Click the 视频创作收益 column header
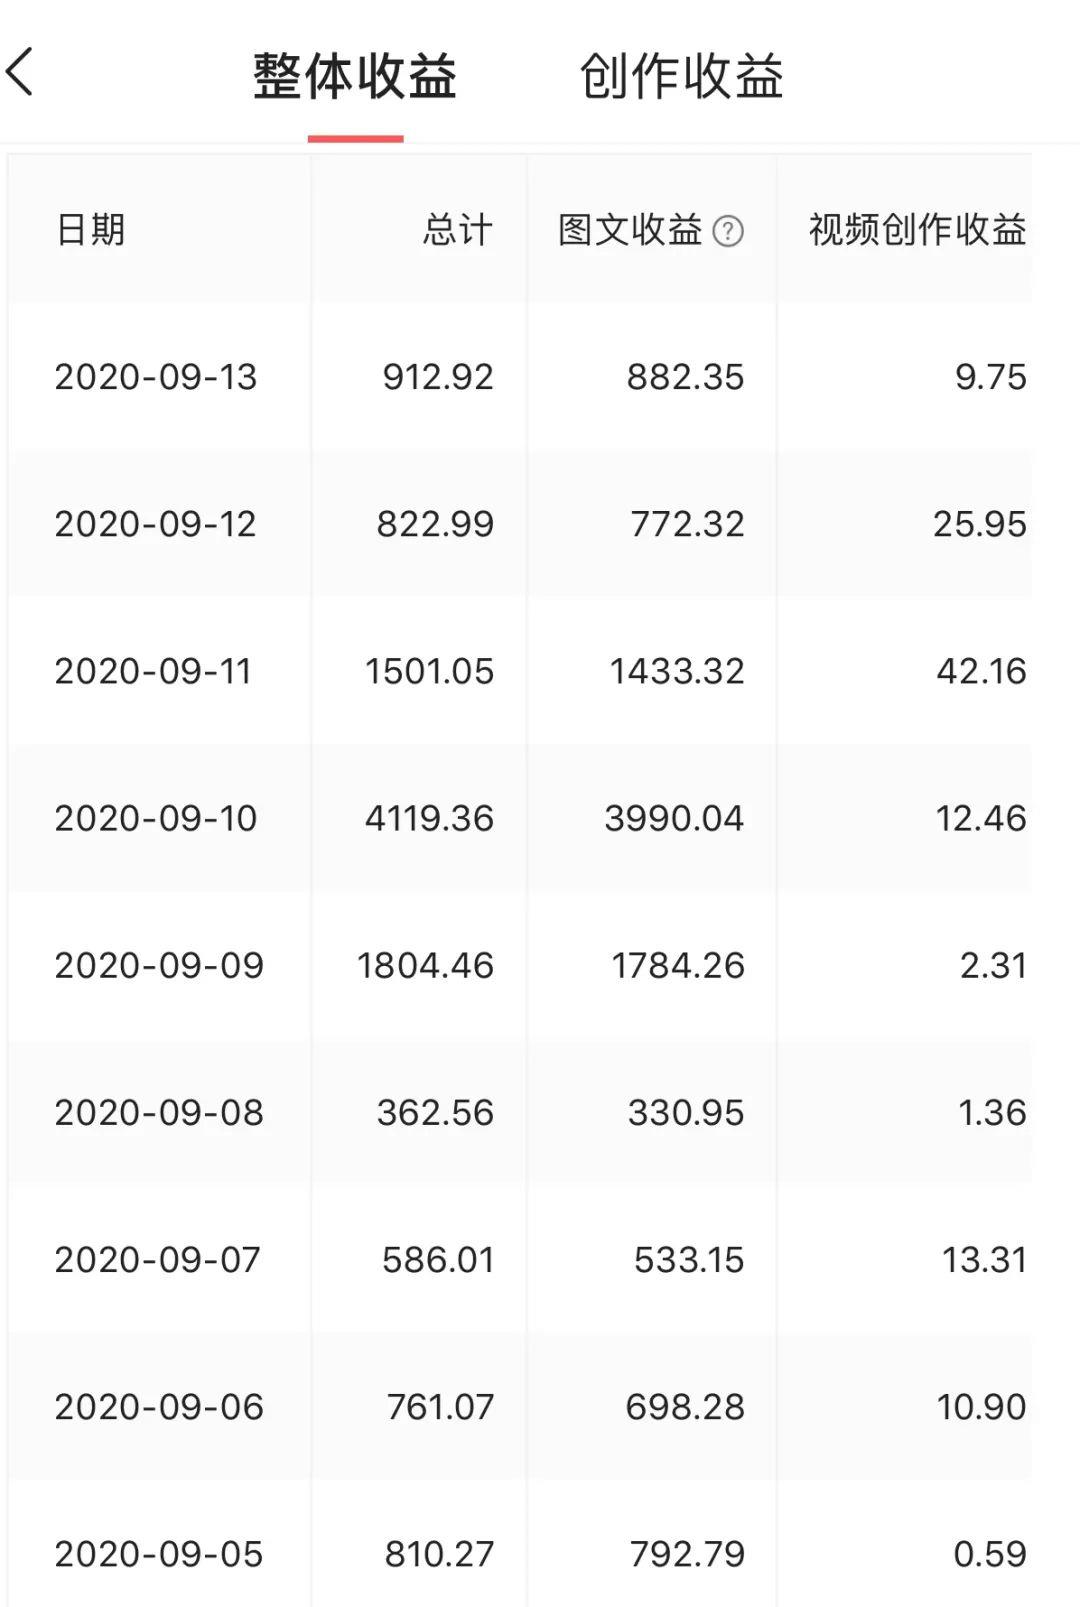This screenshot has height=1607, width=1080. (x=917, y=230)
